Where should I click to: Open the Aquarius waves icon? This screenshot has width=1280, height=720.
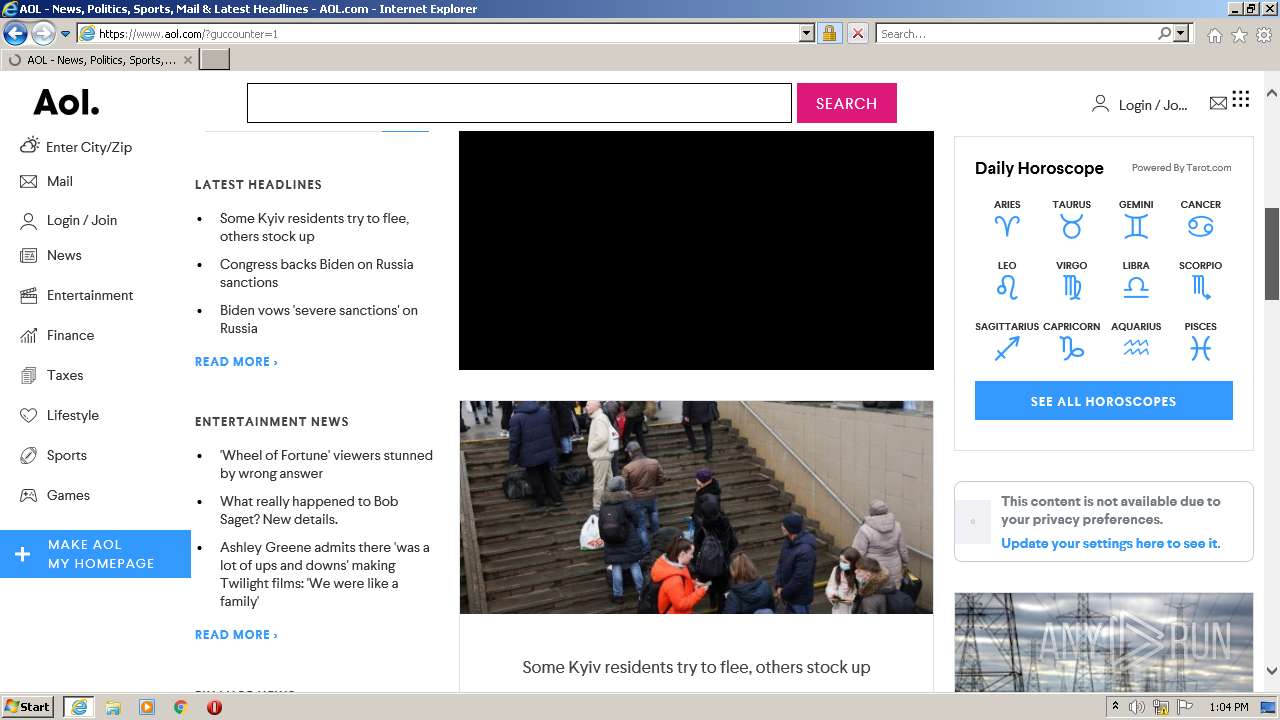point(1136,348)
